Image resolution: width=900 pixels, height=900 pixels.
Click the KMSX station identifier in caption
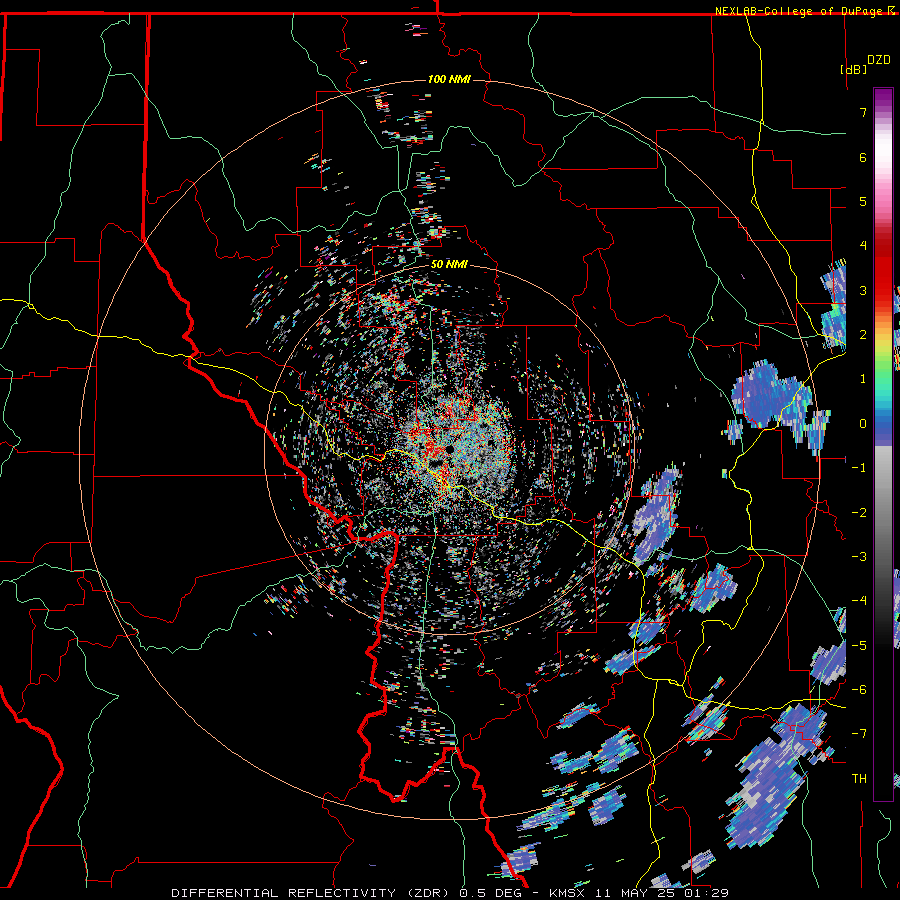(567, 893)
